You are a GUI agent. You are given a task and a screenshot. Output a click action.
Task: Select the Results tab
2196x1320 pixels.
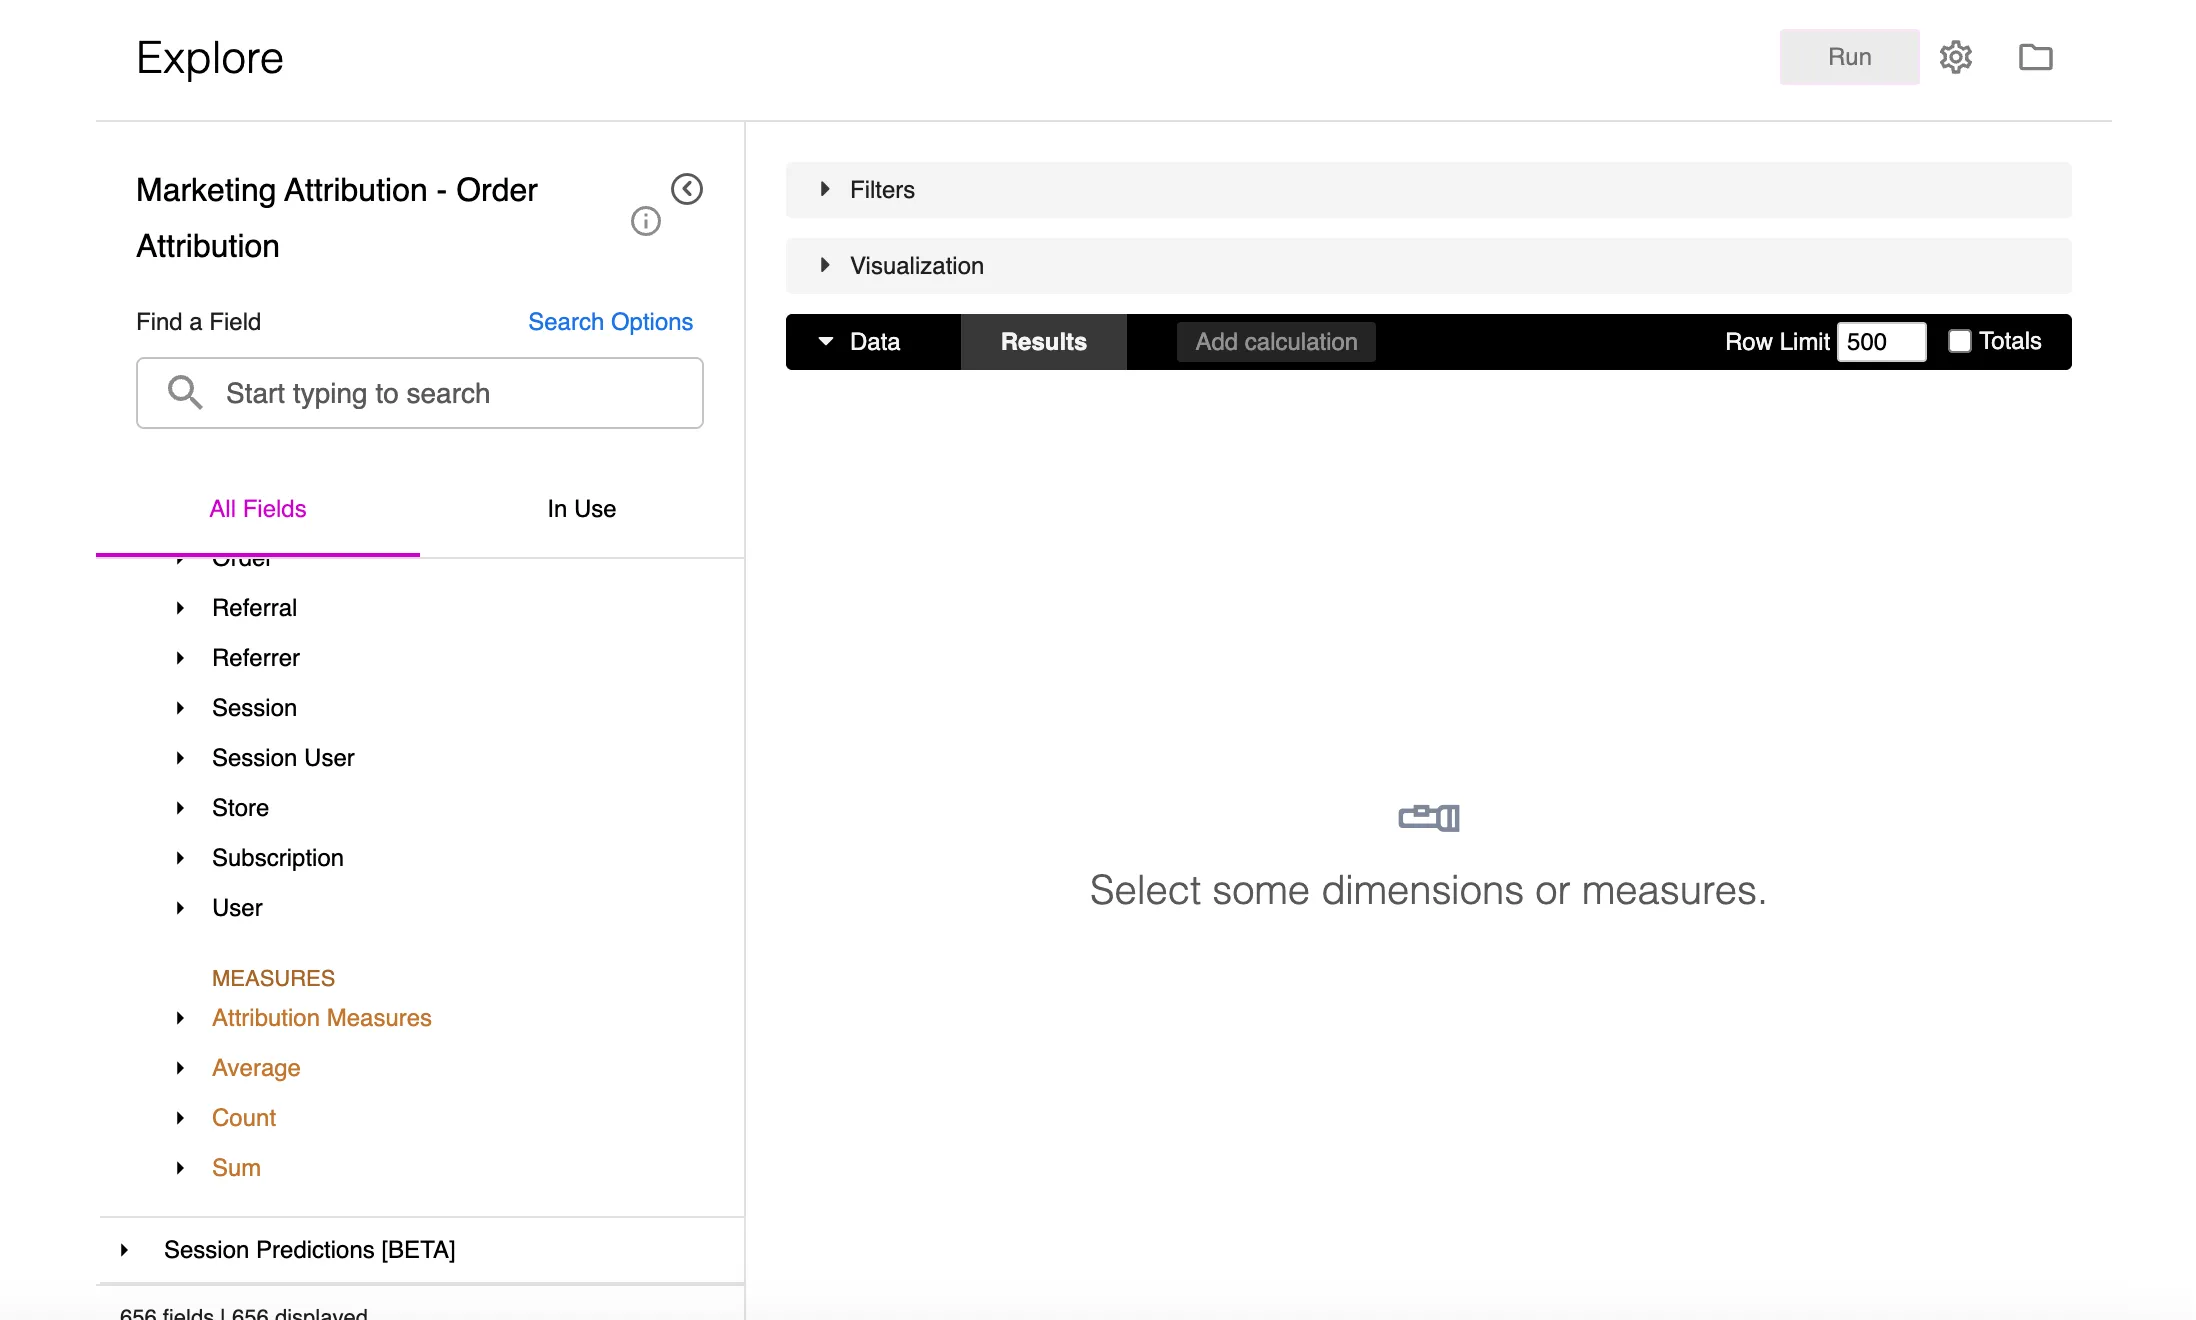(x=1043, y=342)
